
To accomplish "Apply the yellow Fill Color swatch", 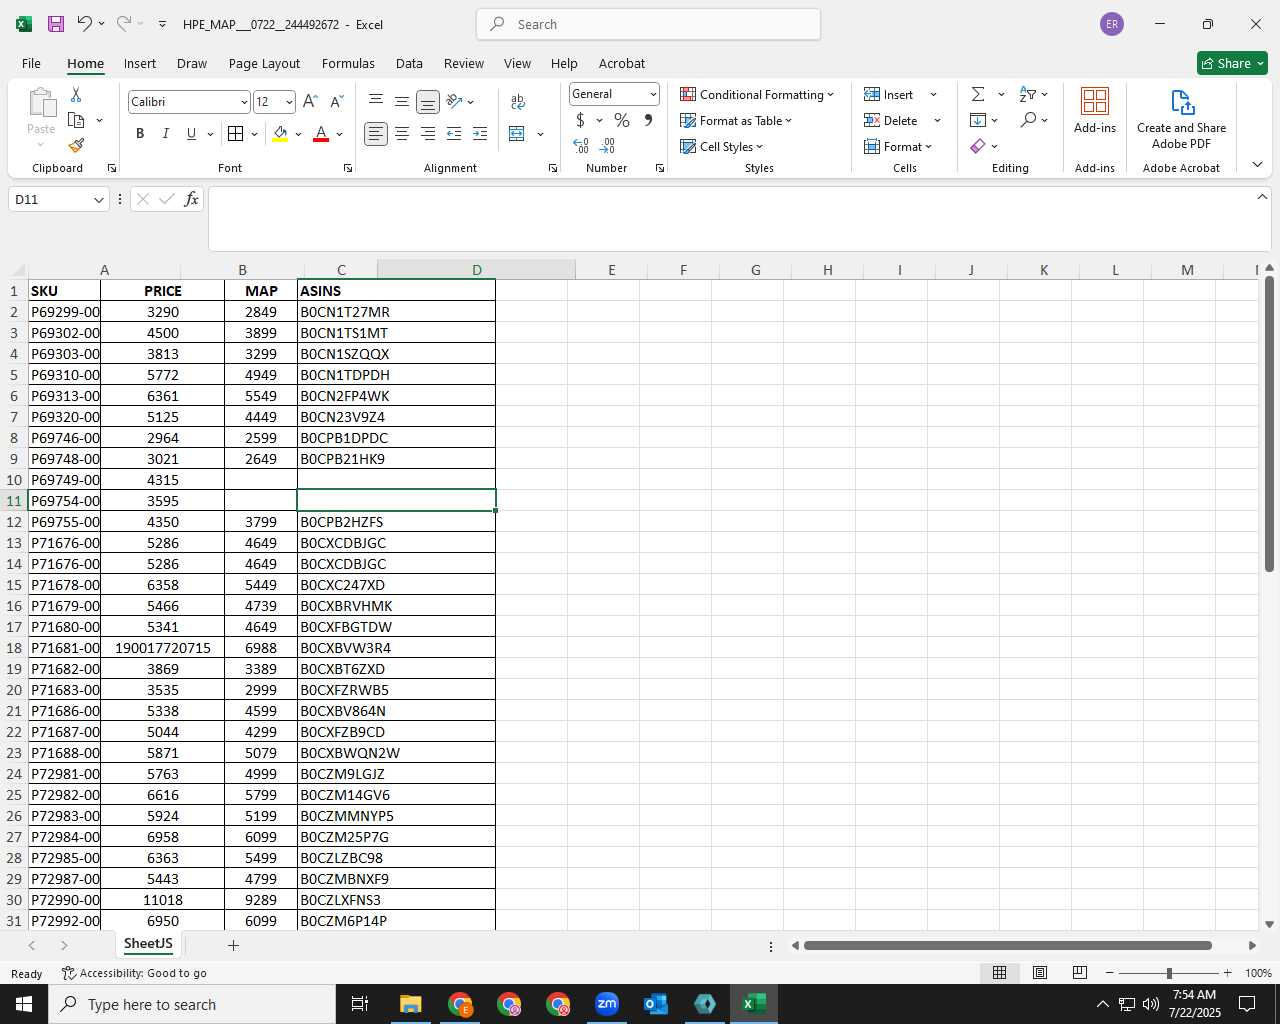I will 280,134.
